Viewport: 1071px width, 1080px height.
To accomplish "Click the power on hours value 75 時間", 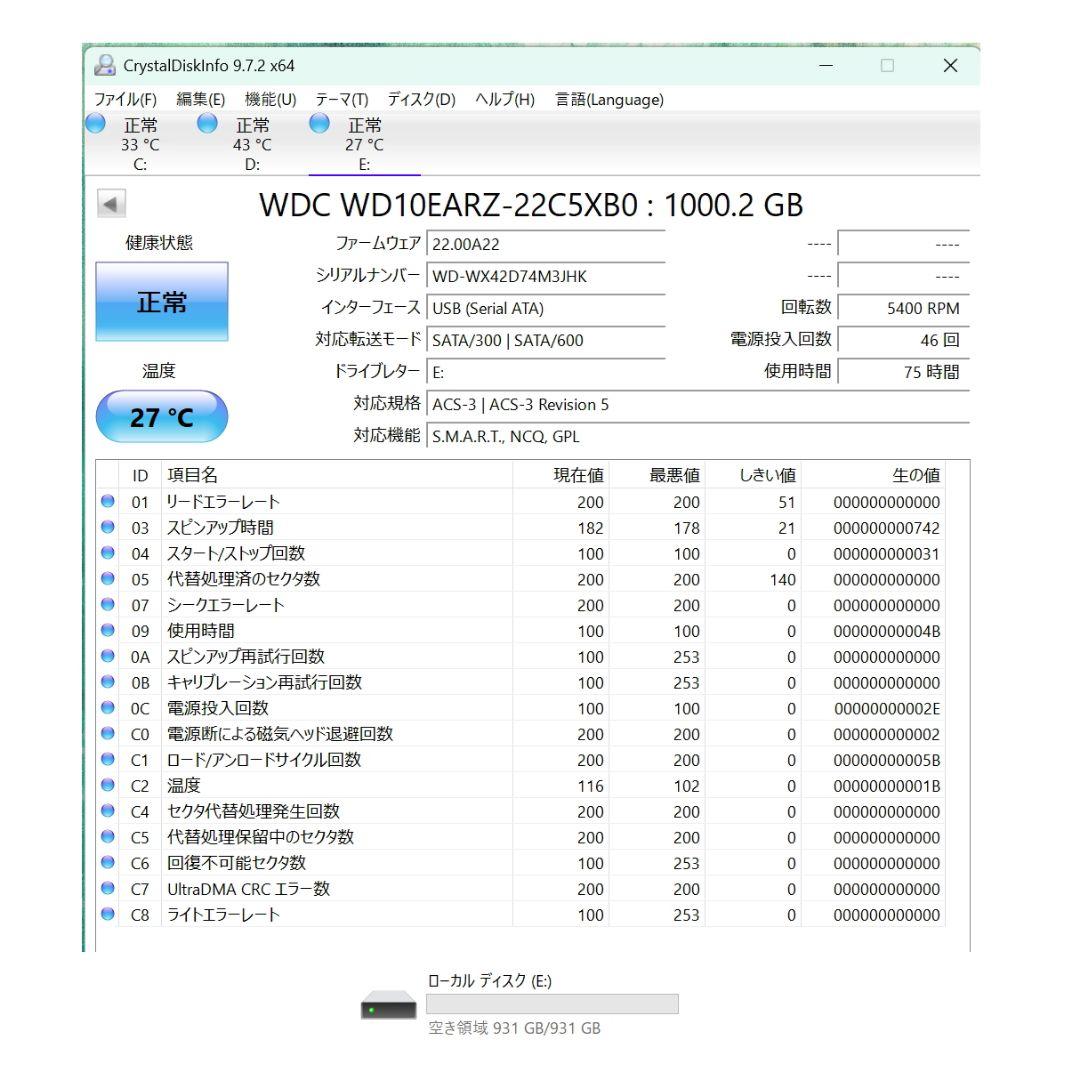I will coord(904,372).
